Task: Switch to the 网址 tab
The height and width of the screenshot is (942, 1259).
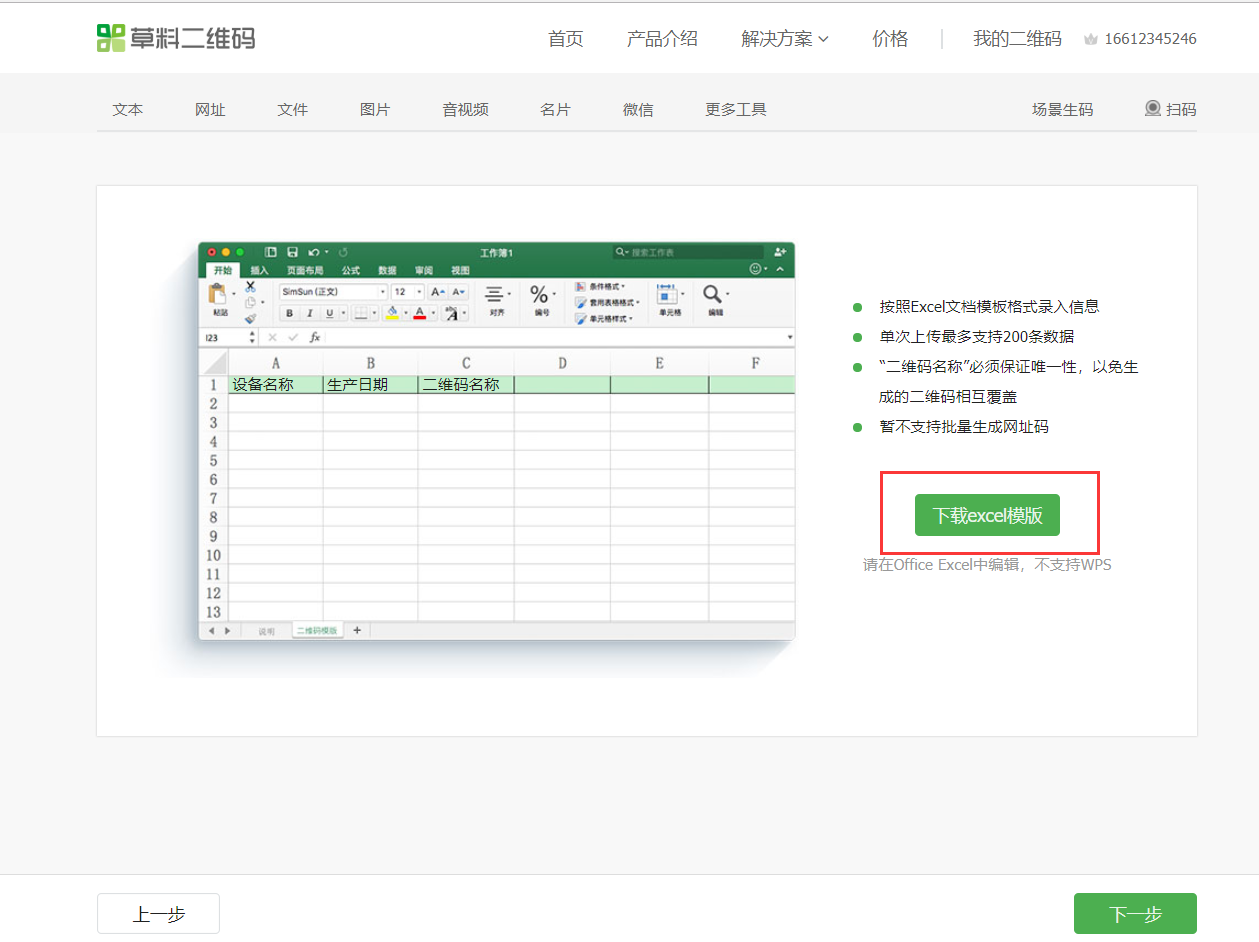Action: point(210,110)
